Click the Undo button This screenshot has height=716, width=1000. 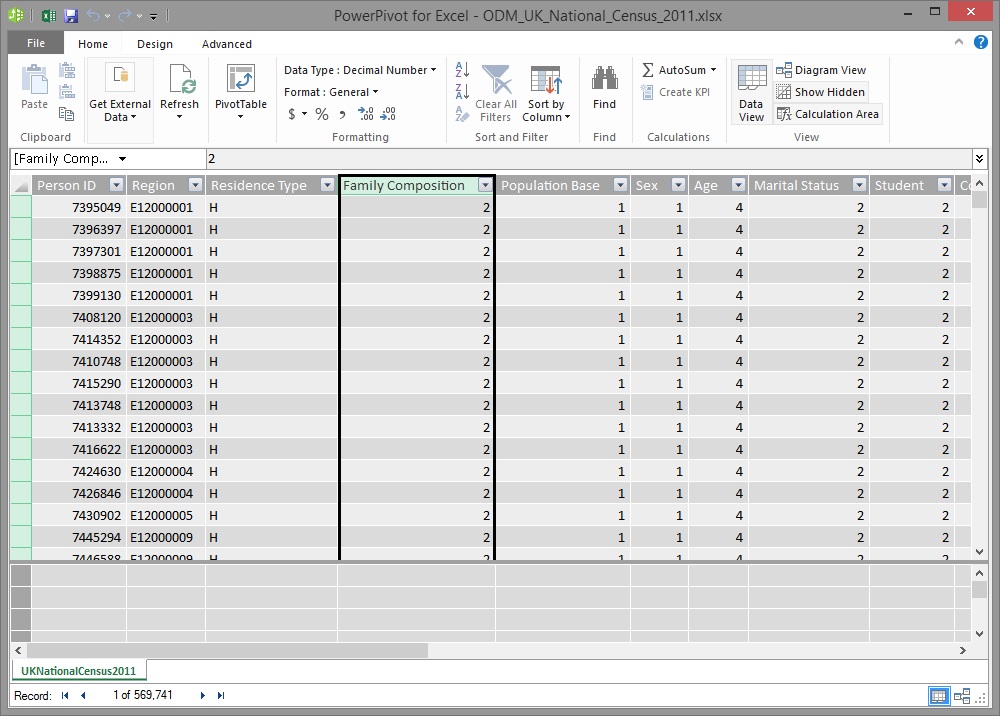click(93, 15)
